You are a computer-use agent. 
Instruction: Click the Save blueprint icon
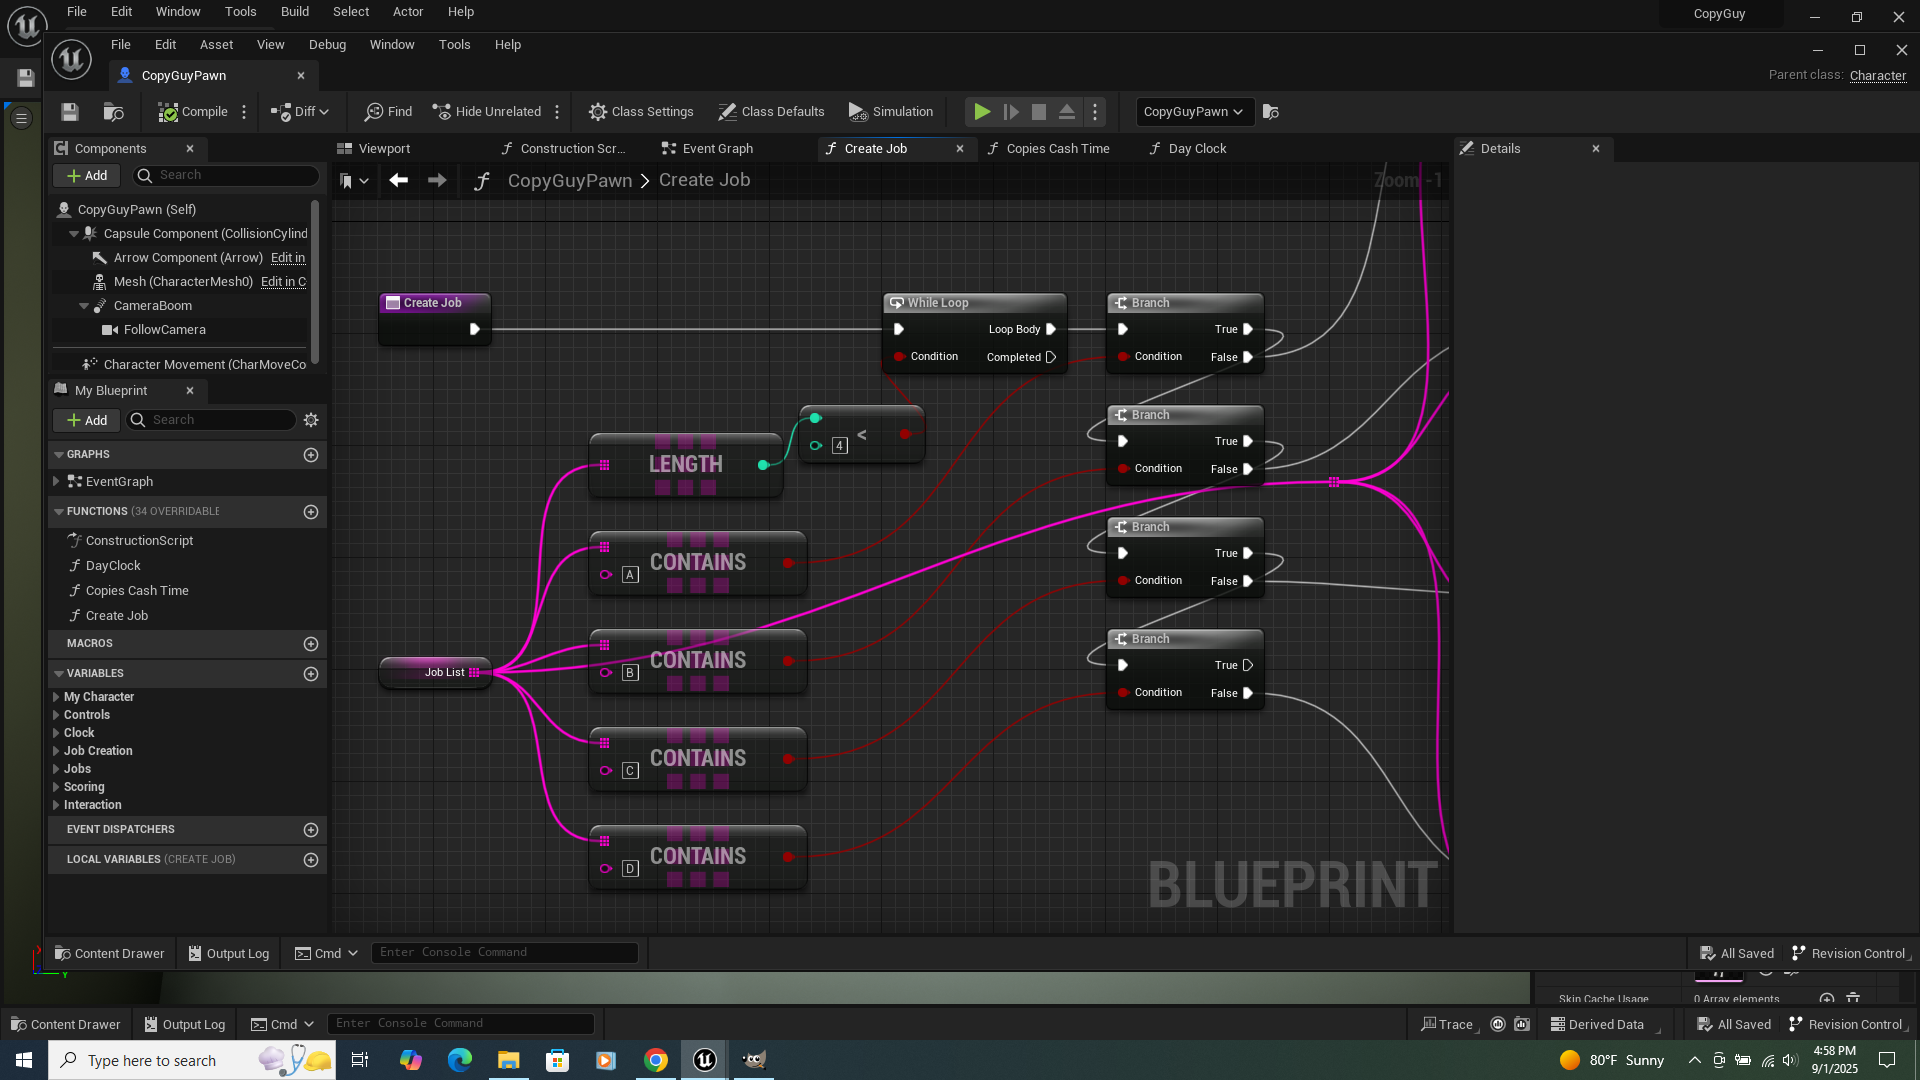[69, 112]
